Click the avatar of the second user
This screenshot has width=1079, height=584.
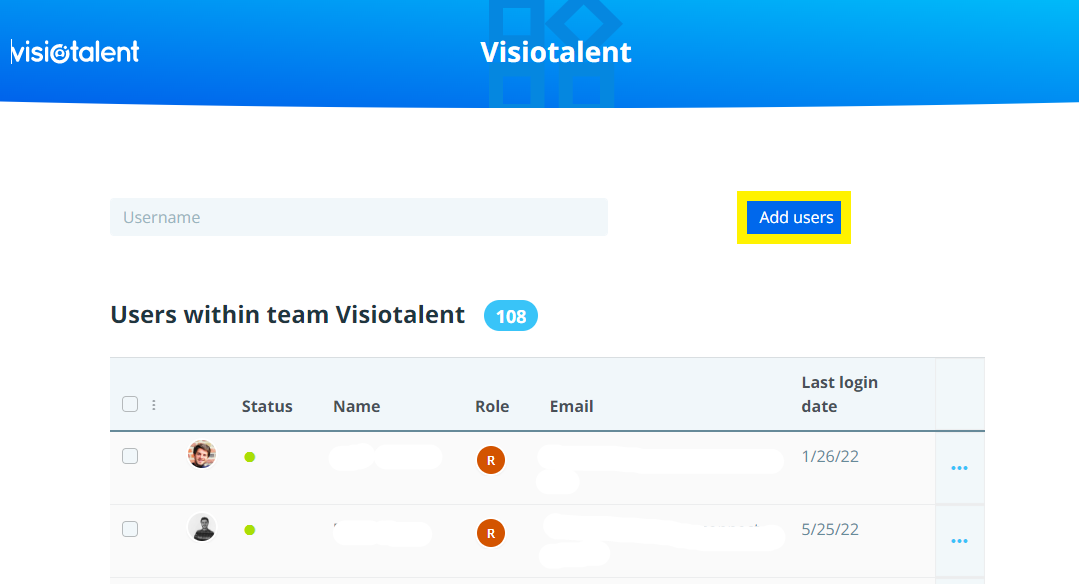202,528
